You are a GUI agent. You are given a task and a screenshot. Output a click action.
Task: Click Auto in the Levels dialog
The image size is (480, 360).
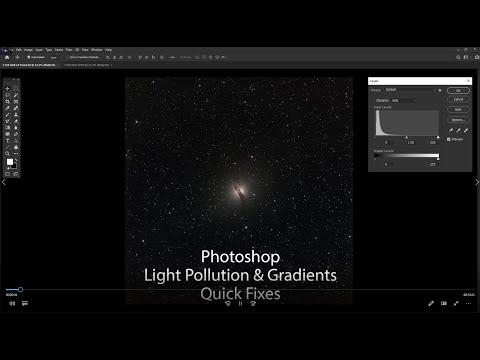click(x=458, y=109)
